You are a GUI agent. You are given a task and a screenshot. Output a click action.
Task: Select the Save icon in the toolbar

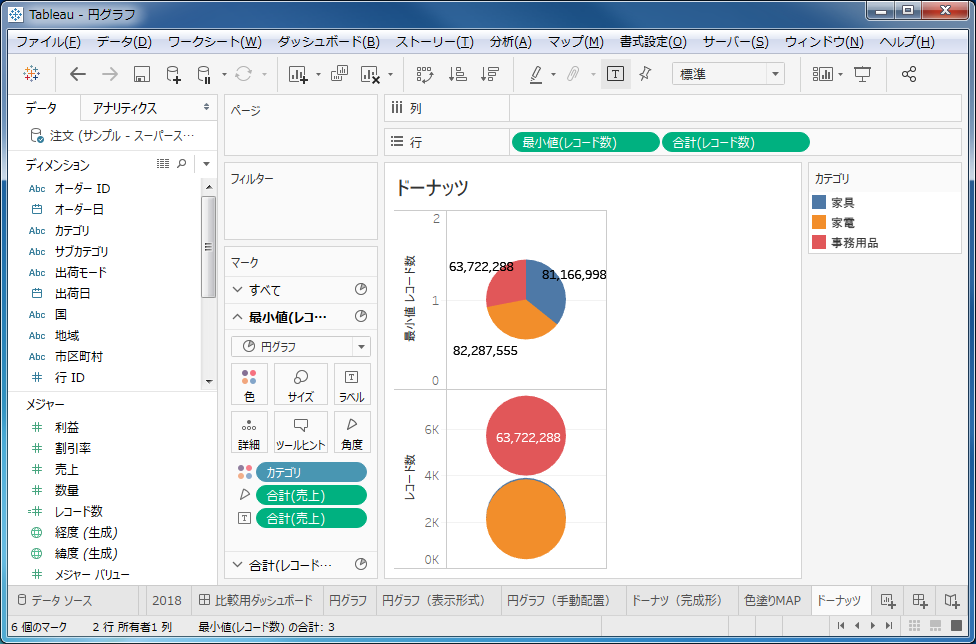click(141, 73)
